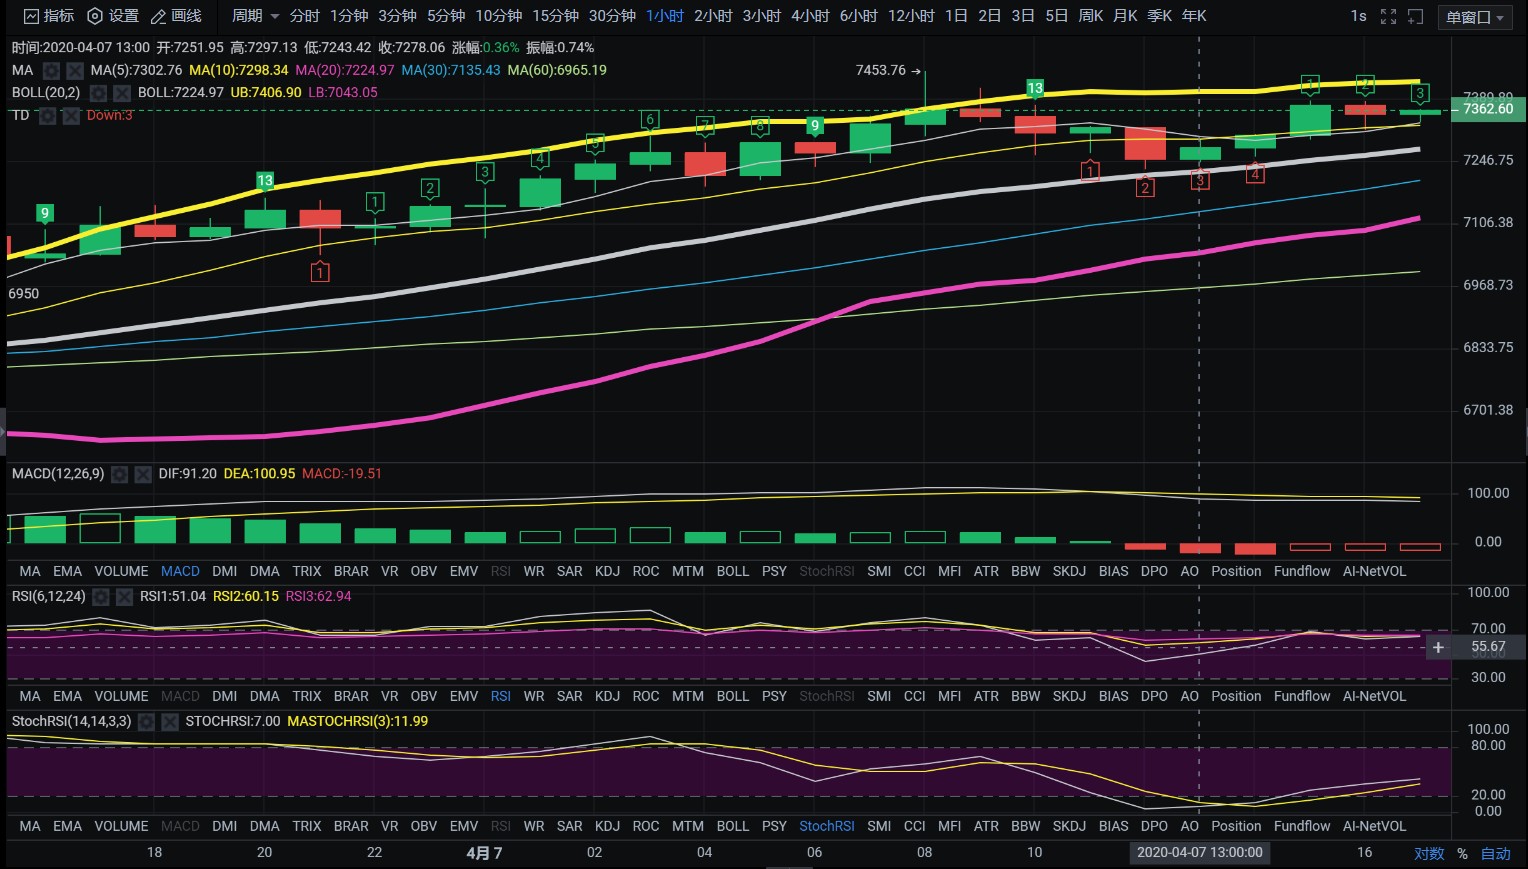1528x869 pixels.
Task: Click the plus button on RSI axis
Action: pos(1438,648)
